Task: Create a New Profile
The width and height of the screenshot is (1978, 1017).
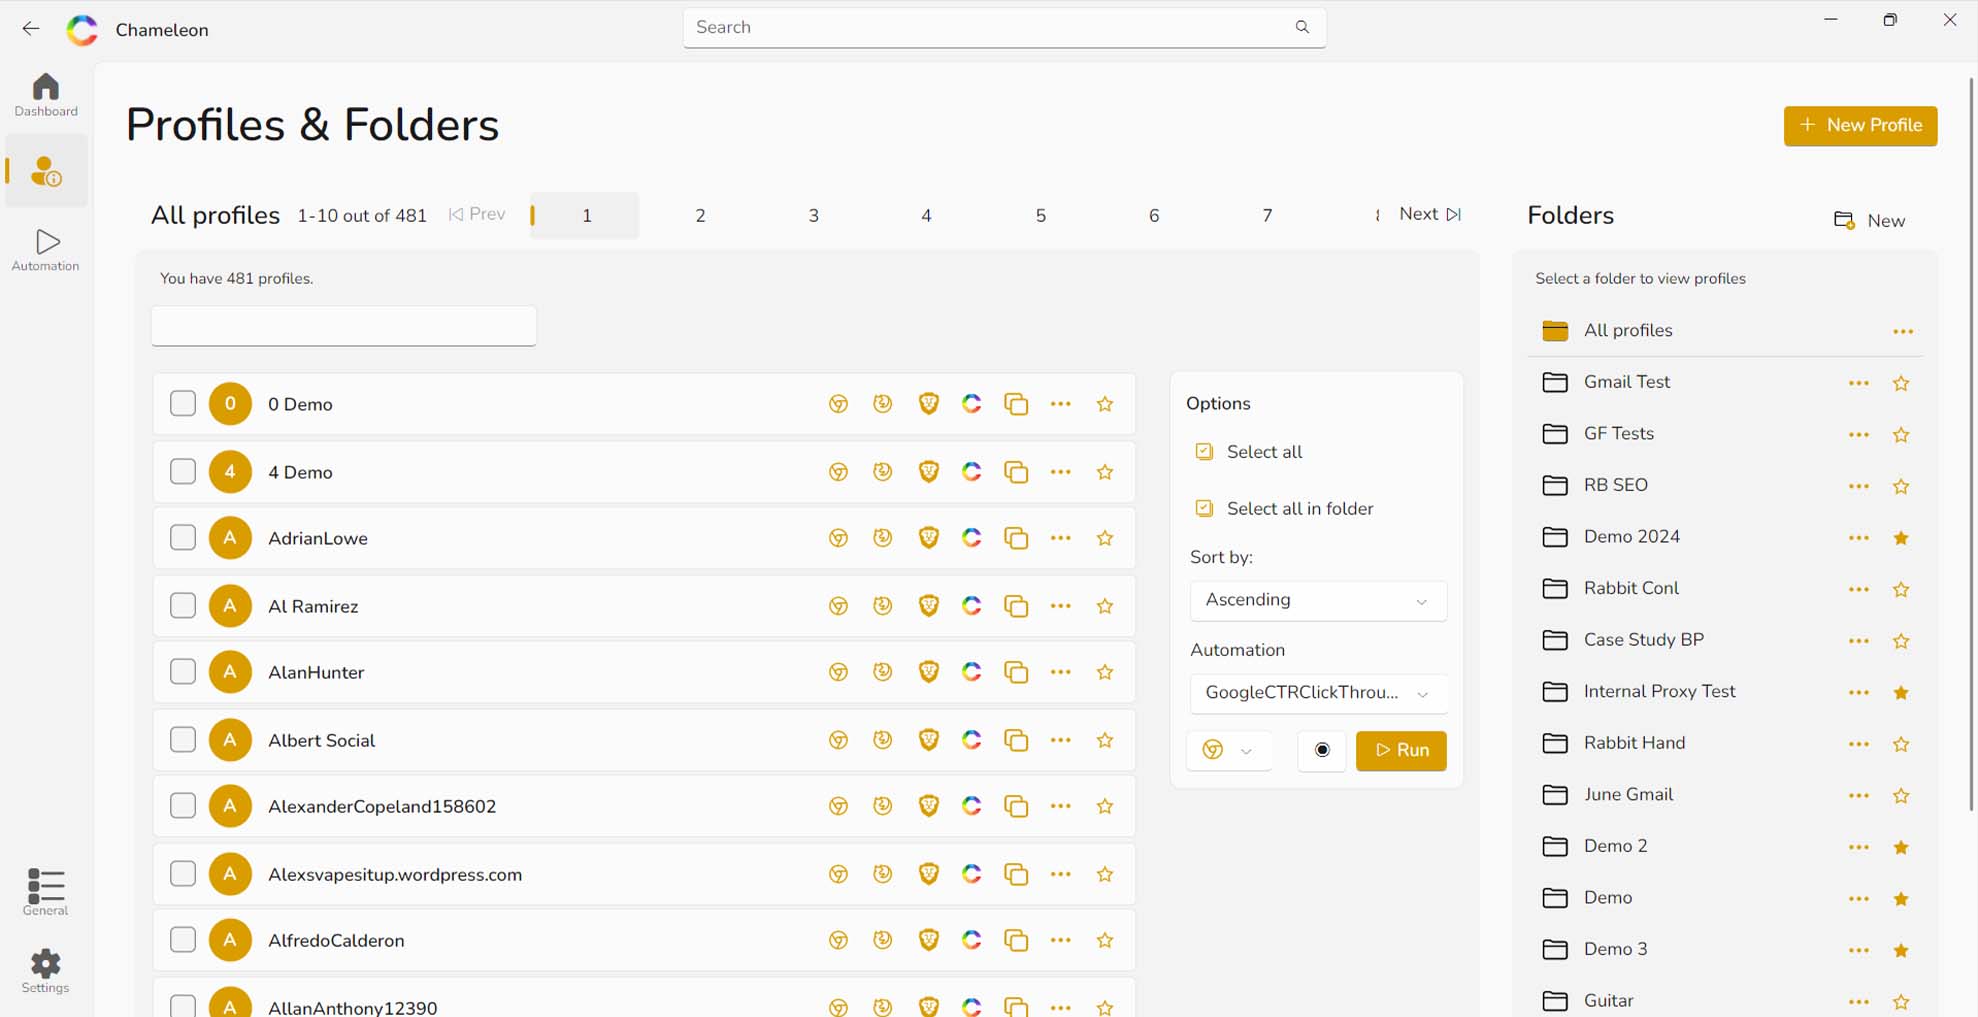Action: click(1860, 126)
